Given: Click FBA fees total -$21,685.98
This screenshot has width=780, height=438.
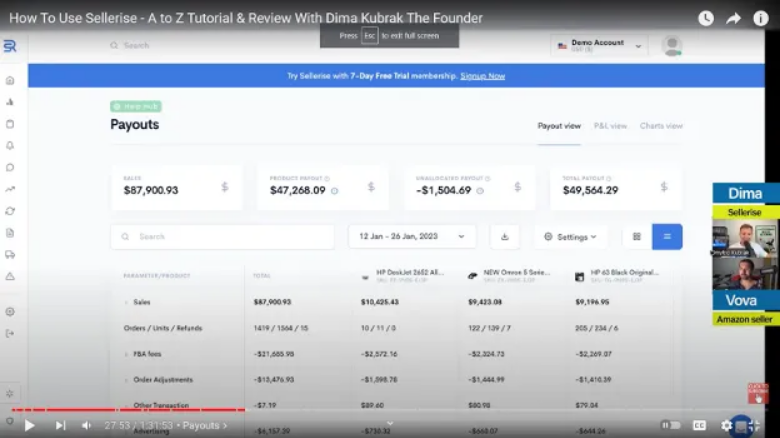Looking at the screenshot, I should pyautogui.click(x=274, y=354).
